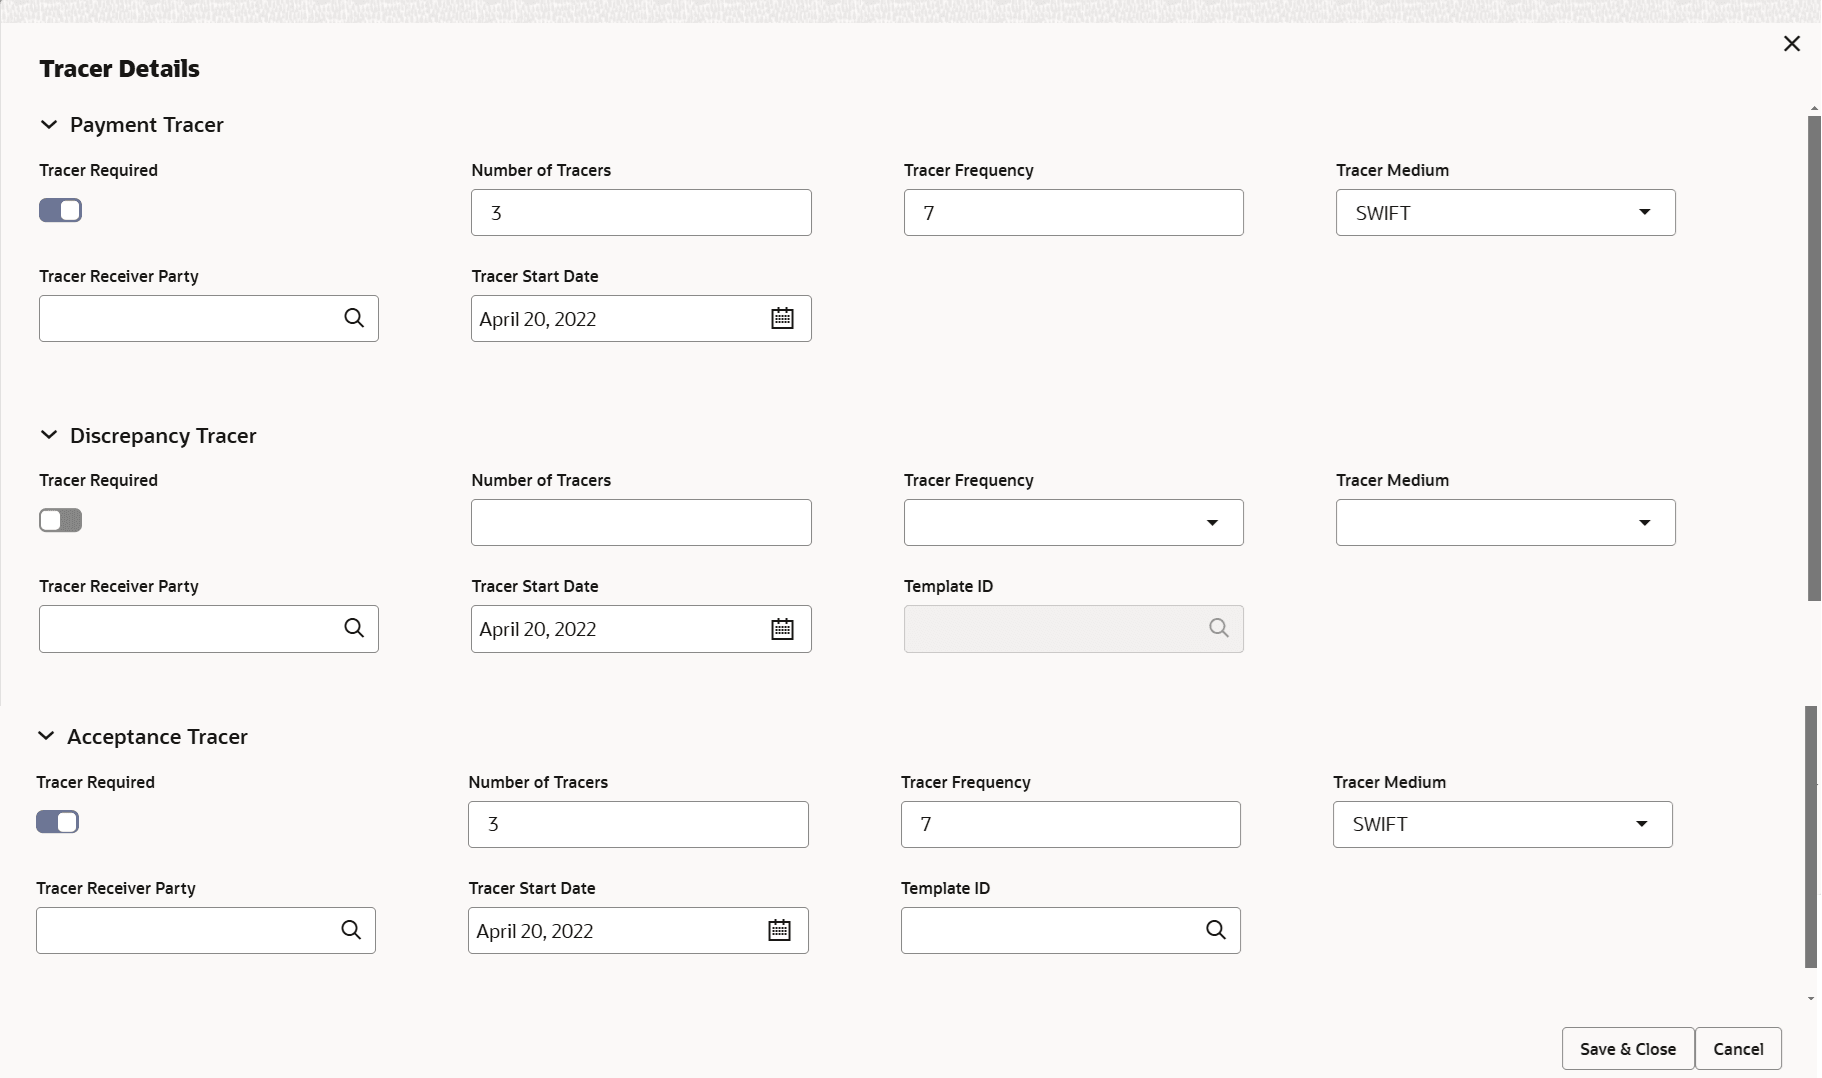1822x1078 pixels.
Task: Click the dialog's vertical scrollbar
Action: (1813, 360)
